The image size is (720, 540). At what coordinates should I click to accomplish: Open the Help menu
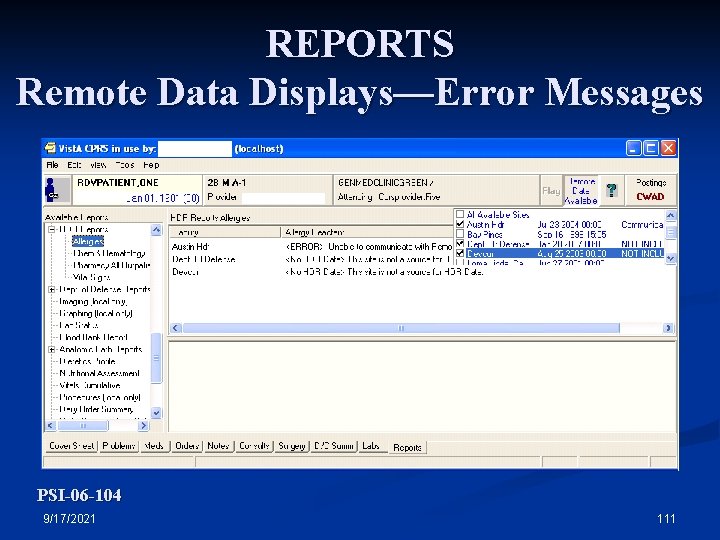pyautogui.click(x=151, y=165)
